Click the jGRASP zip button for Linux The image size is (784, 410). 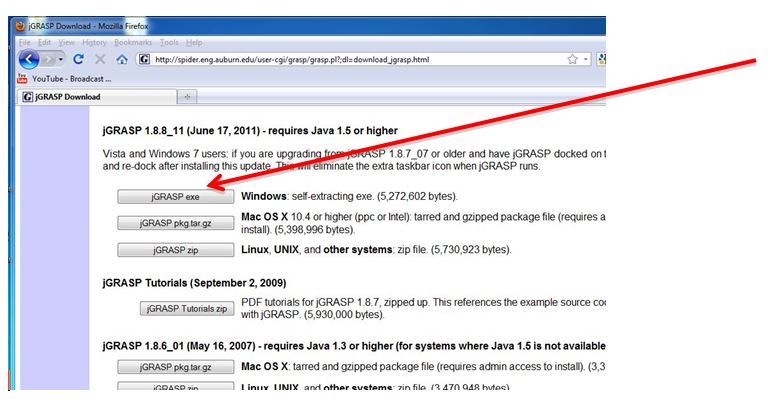(x=176, y=250)
